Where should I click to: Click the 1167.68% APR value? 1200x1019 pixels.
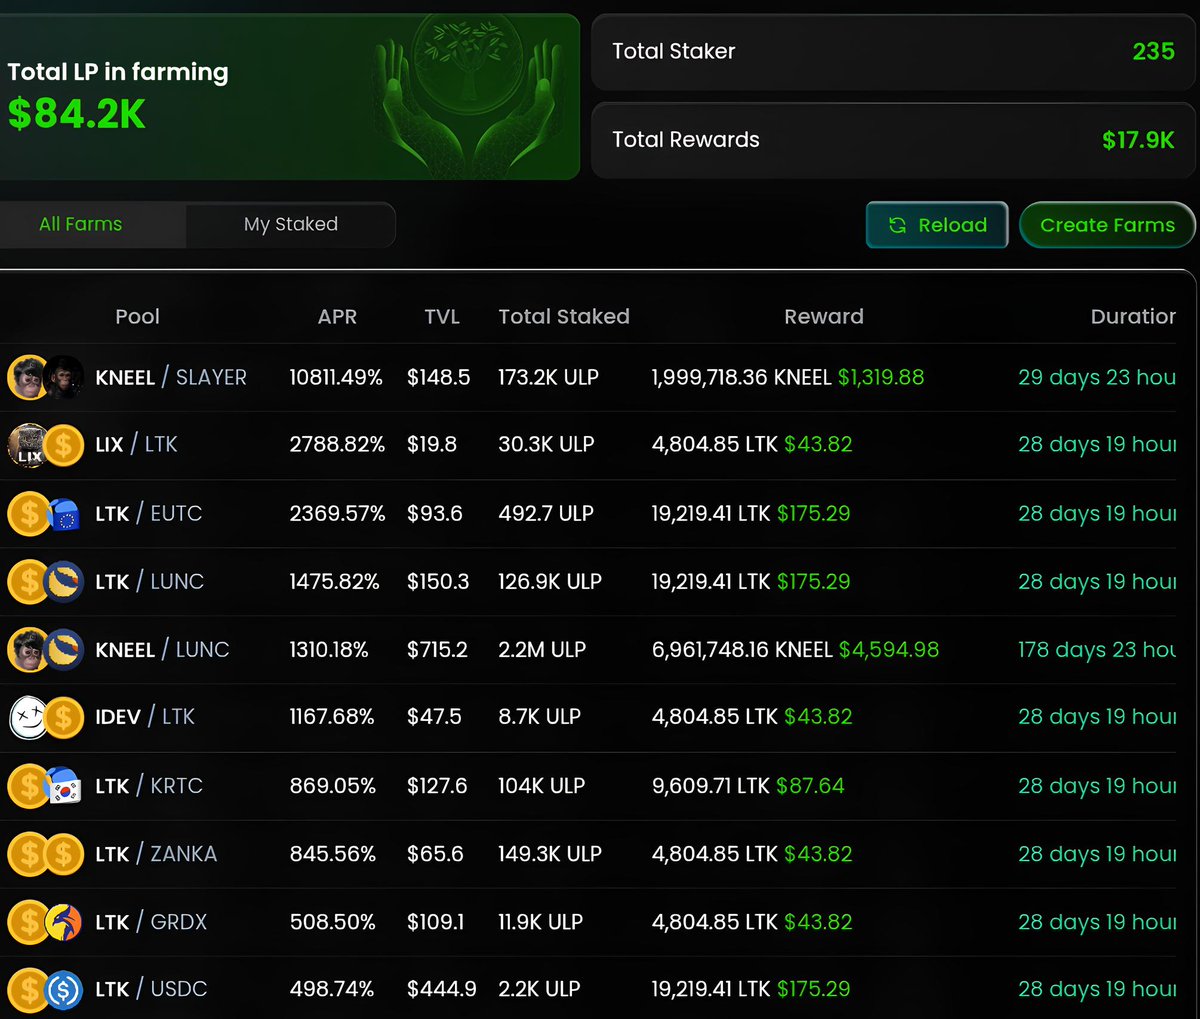tap(332, 717)
